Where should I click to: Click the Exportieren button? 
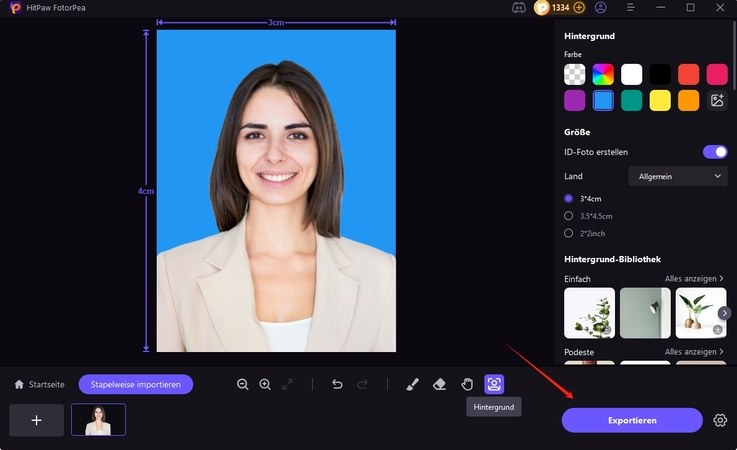pyautogui.click(x=632, y=420)
